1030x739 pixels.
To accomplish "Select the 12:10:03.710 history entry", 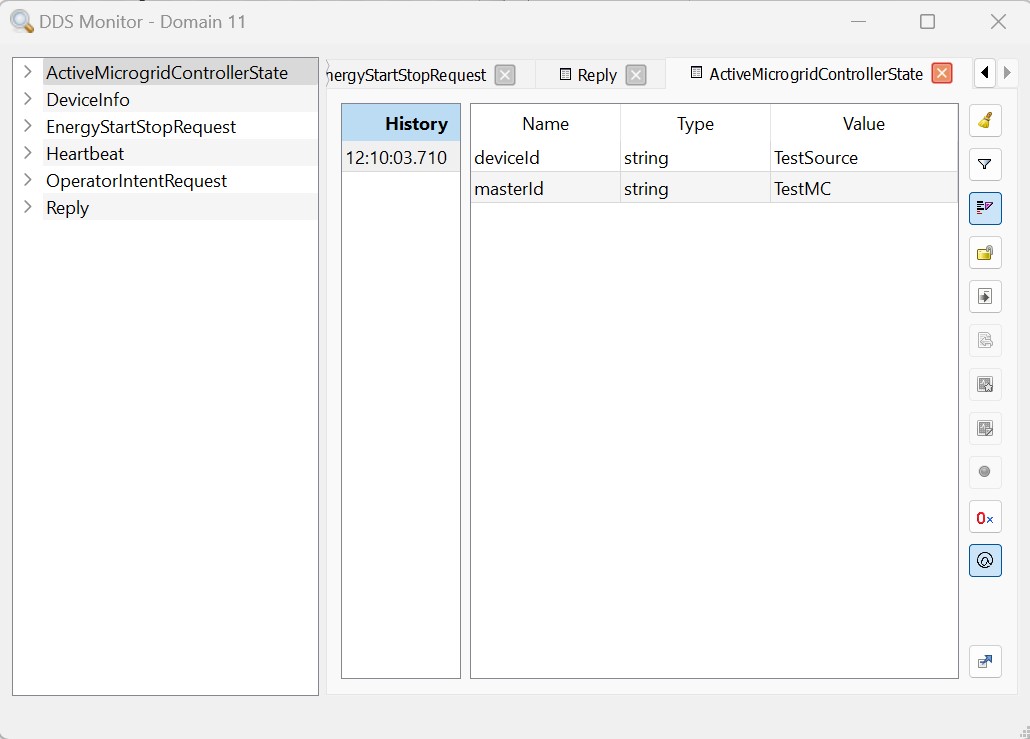I will (397, 157).
